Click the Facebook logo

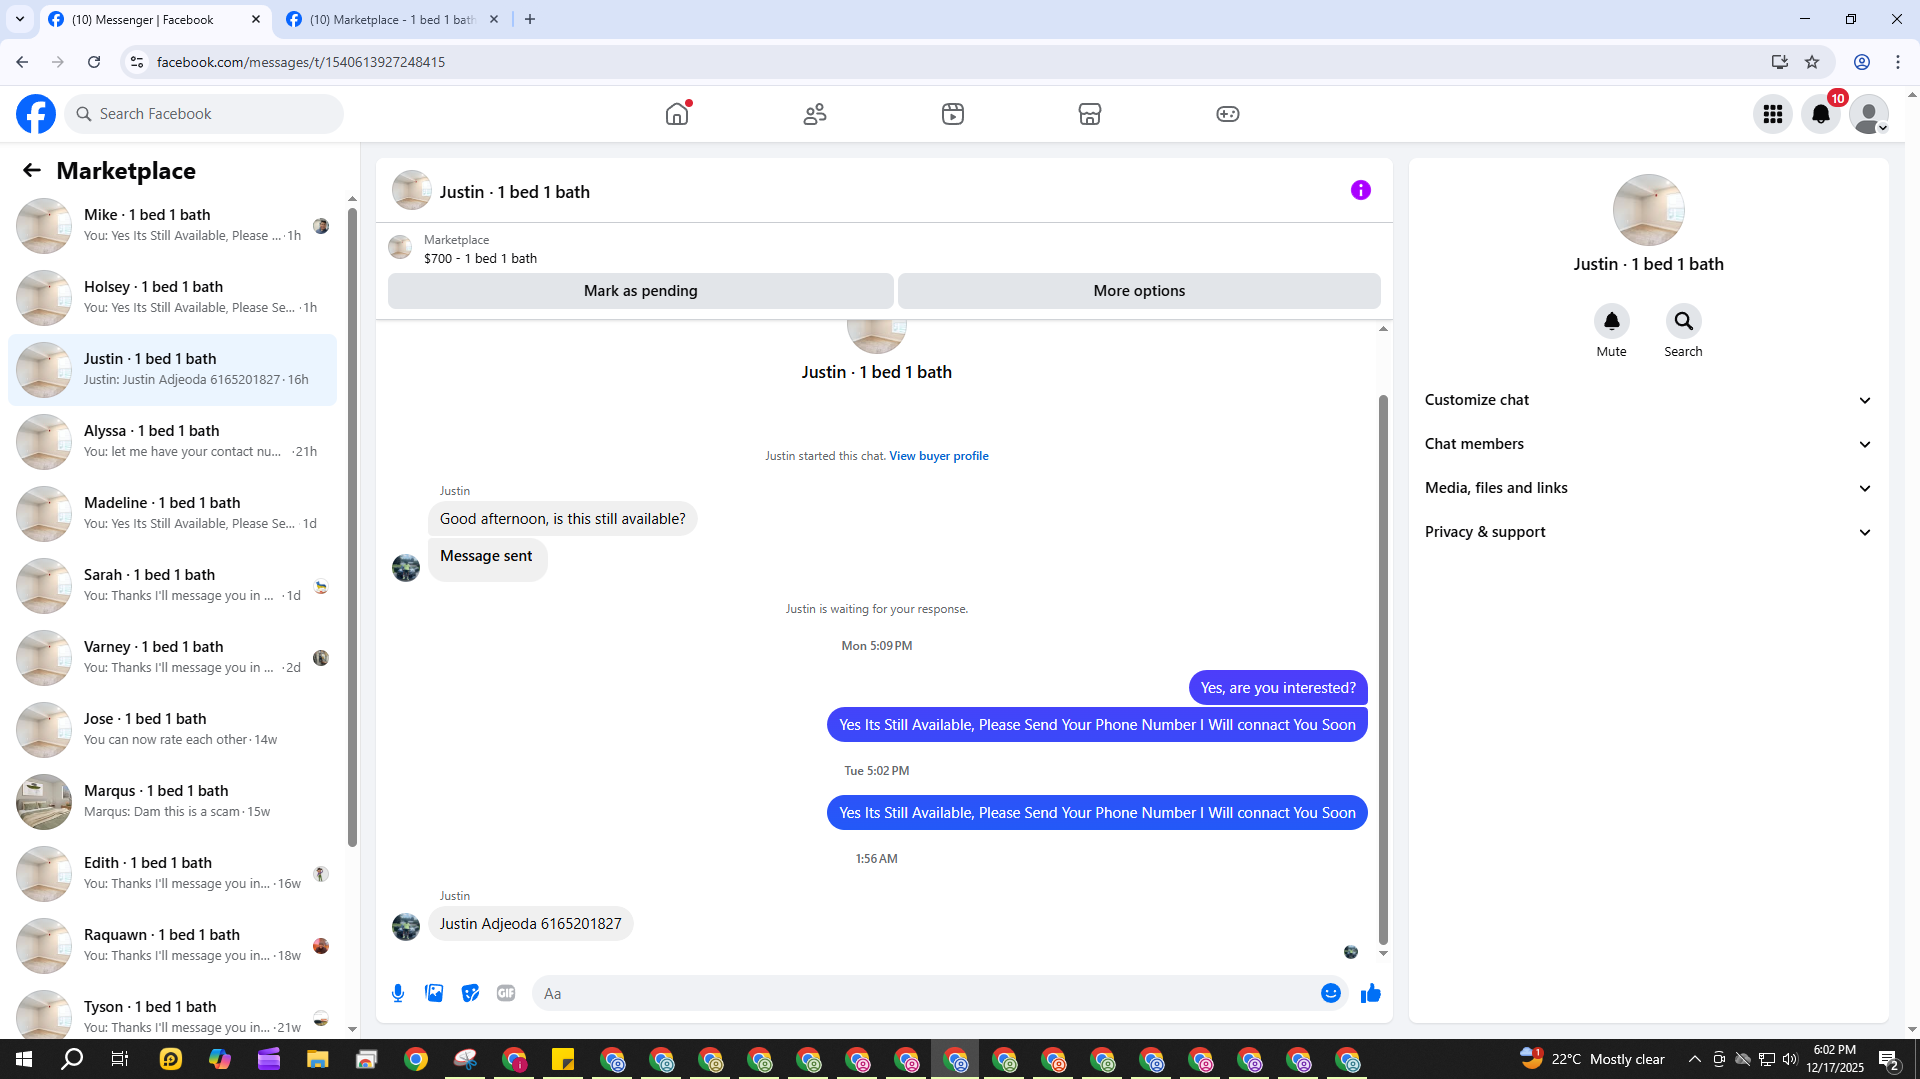click(36, 114)
